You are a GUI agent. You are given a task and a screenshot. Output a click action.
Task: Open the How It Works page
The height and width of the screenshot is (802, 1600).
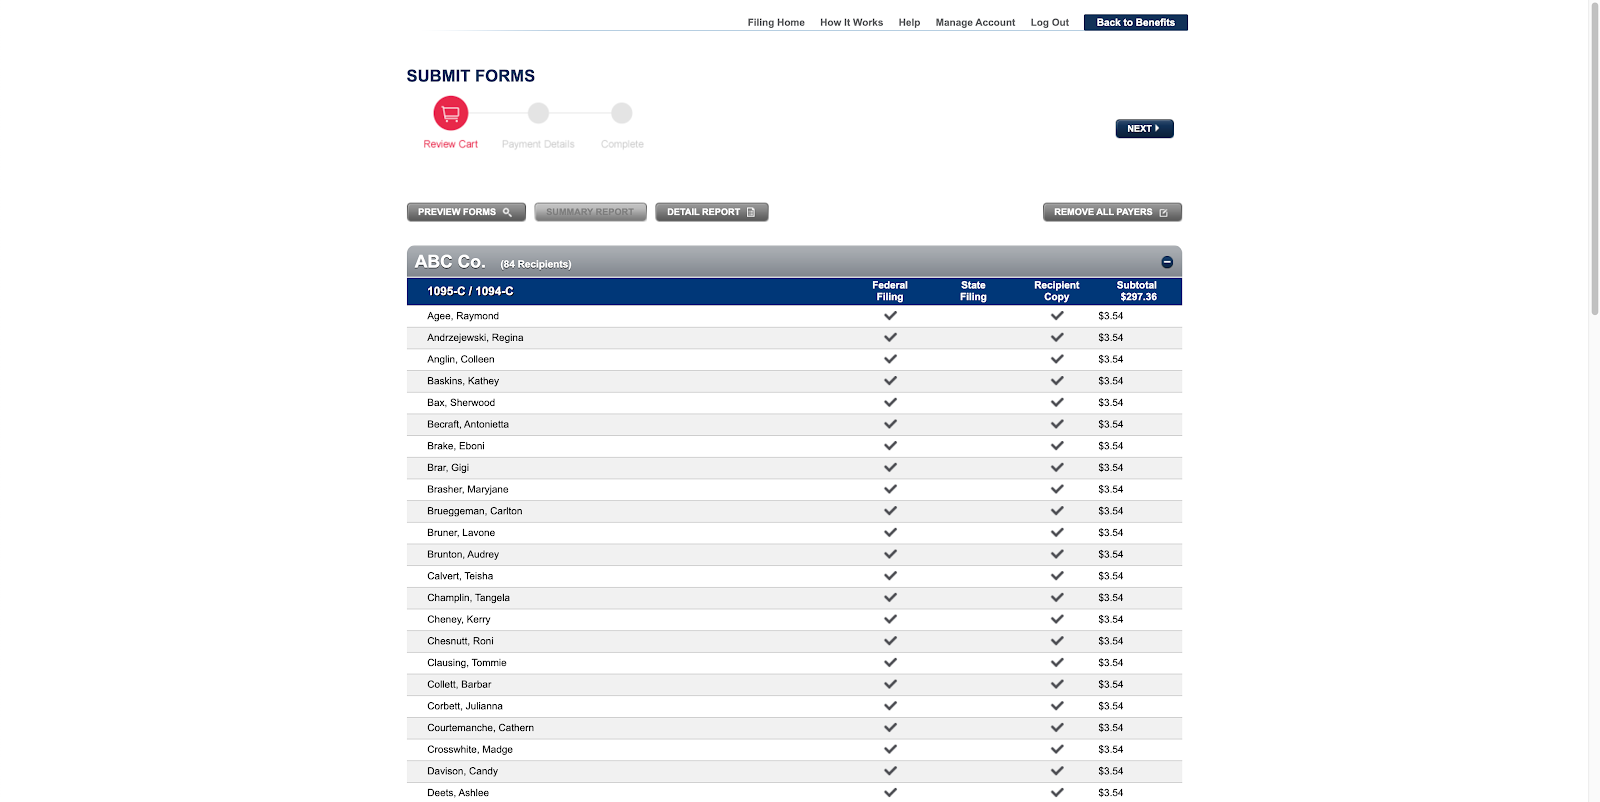(851, 22)
